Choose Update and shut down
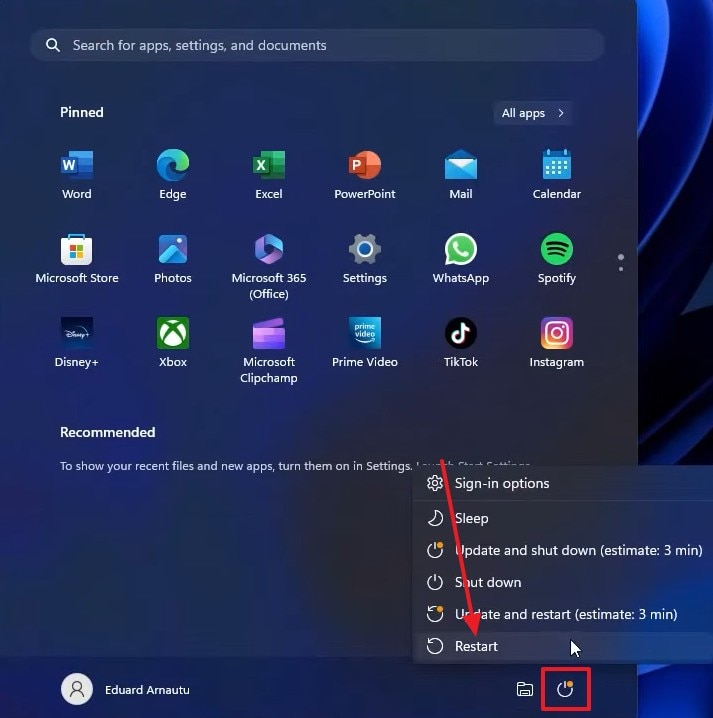The width and height of the screenshot is (713, 718). [x=563, y=550]
